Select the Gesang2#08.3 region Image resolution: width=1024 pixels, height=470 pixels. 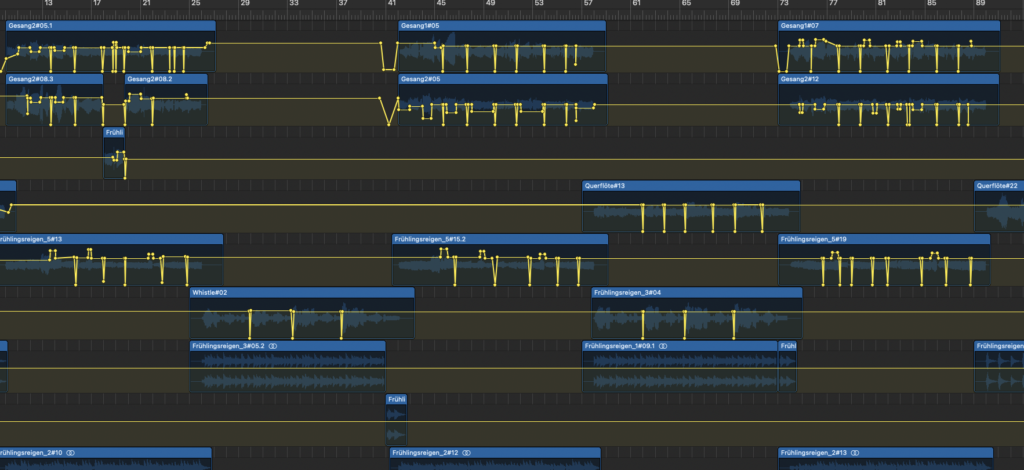(x=54, y=99)
